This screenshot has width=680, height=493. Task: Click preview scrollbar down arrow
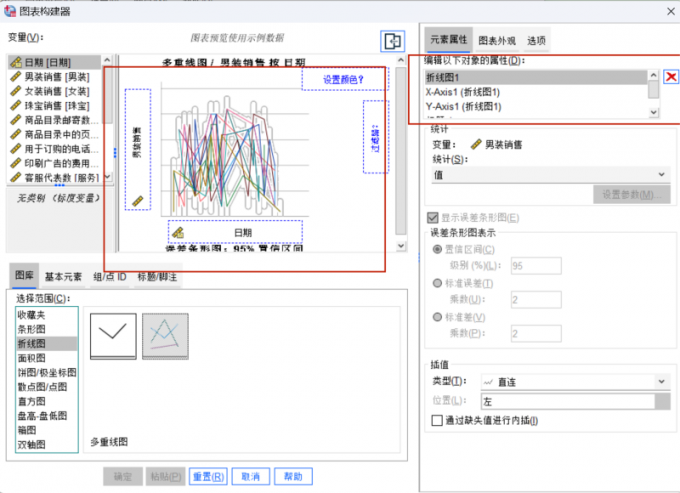[x=401, y=246]
